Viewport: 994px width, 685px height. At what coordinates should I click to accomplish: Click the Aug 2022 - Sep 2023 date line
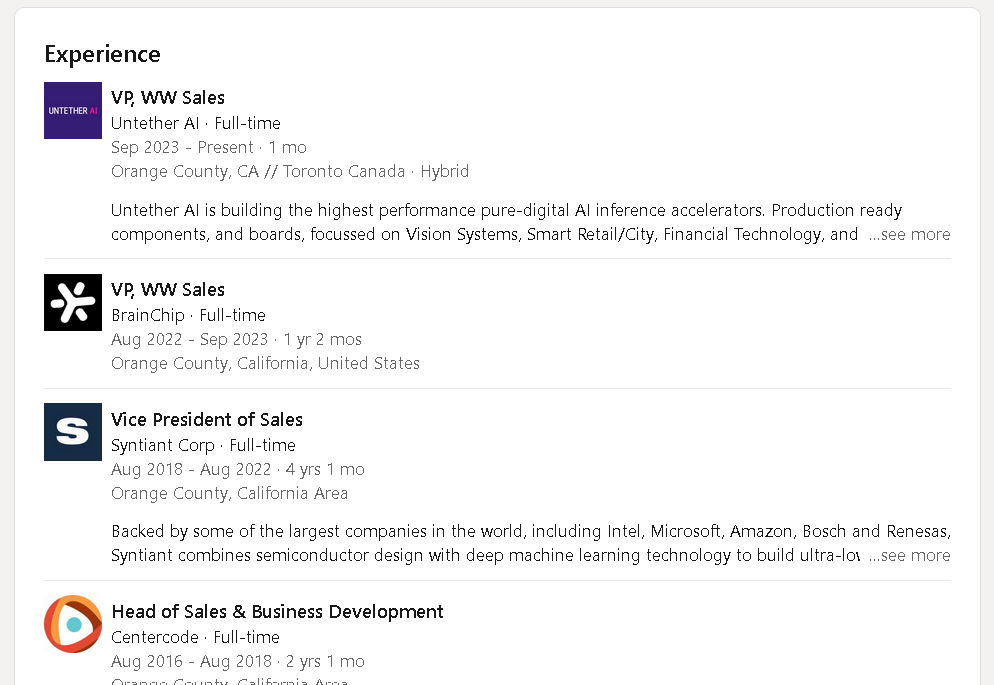click(236, 339)
